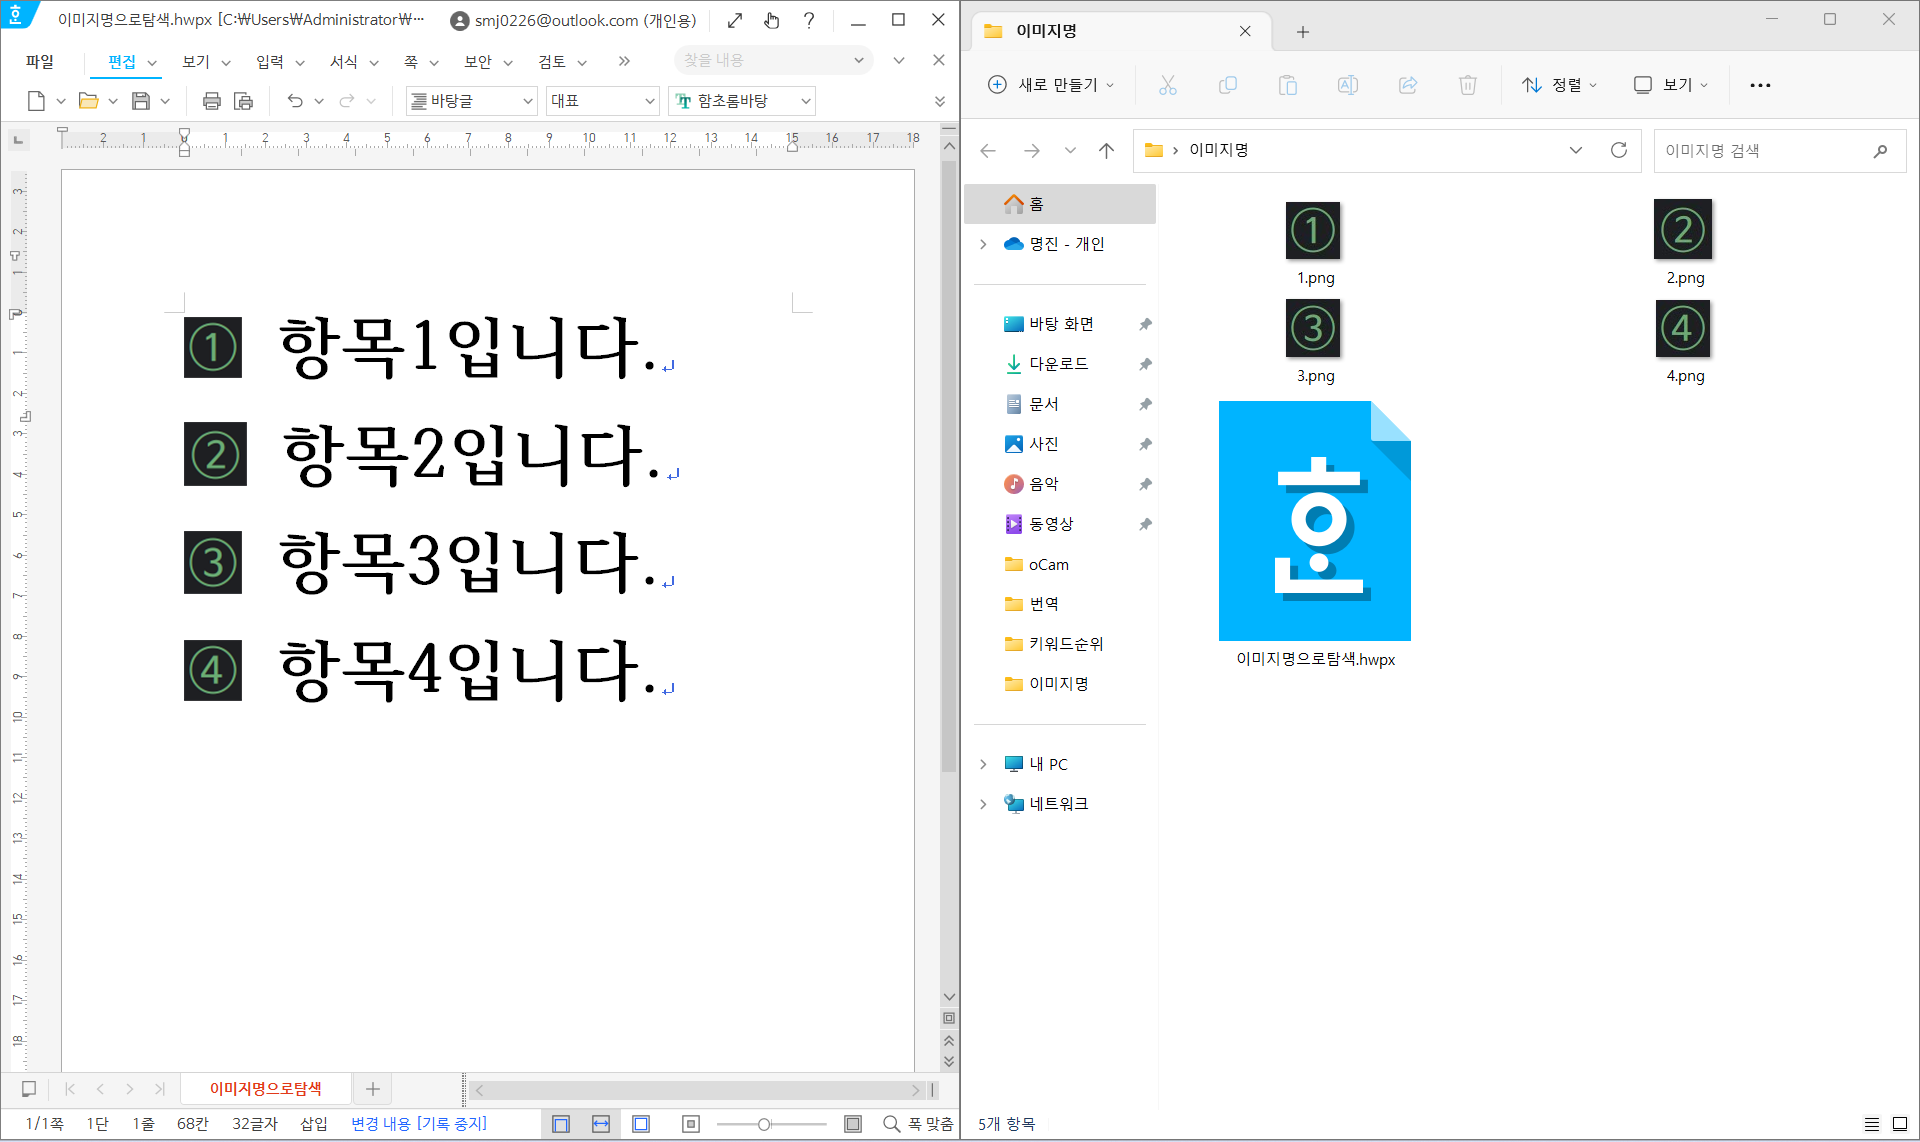
Task: Open the 다운로드 folder in sidebar
Action: click(x=1060, y=364)
